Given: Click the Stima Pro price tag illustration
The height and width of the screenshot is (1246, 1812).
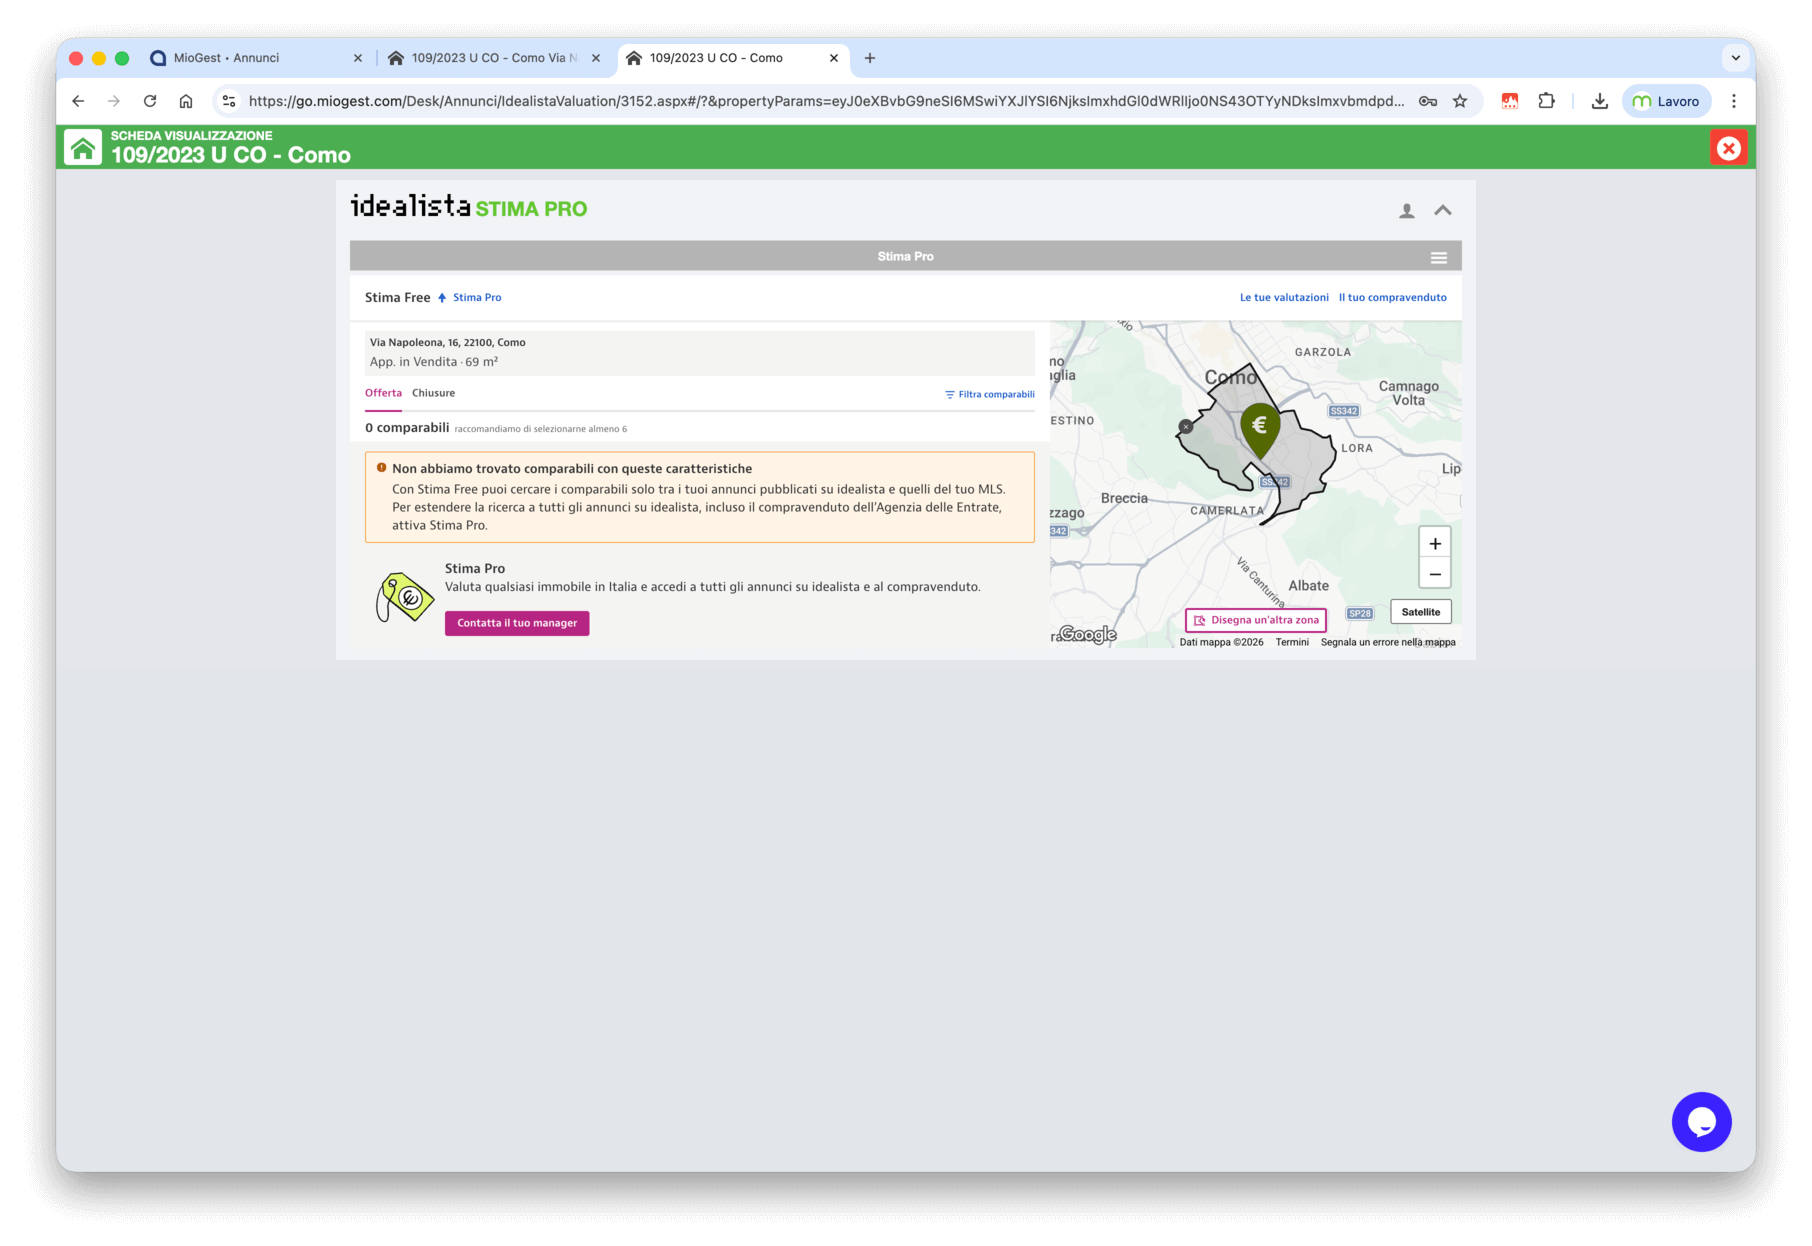Looking at the screenshot, I should 404,598.
